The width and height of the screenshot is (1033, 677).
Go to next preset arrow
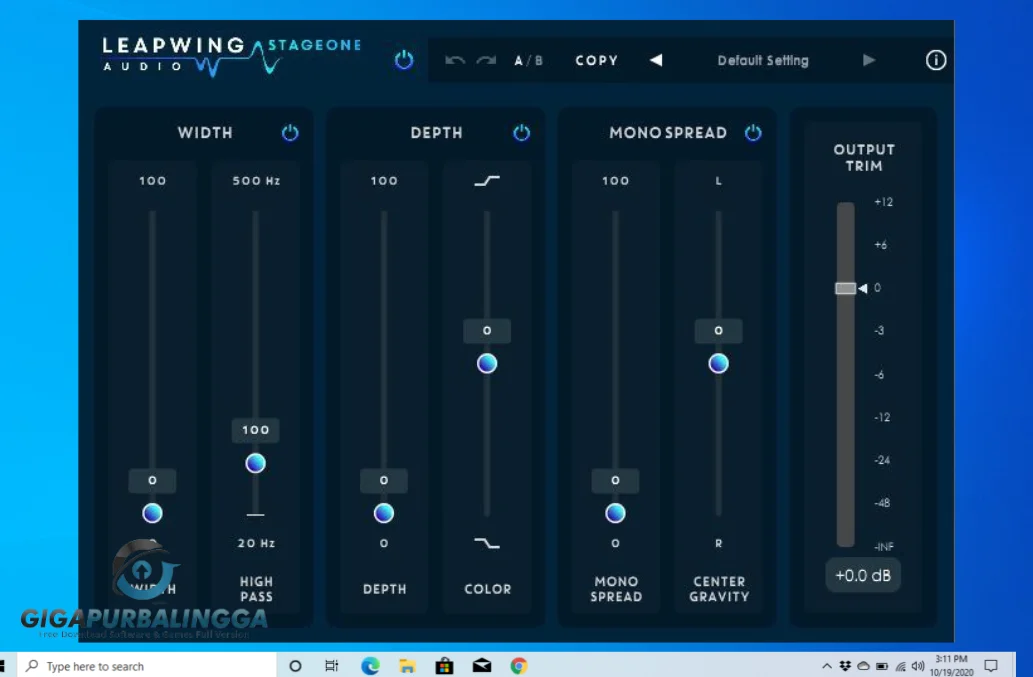point(869,60)
